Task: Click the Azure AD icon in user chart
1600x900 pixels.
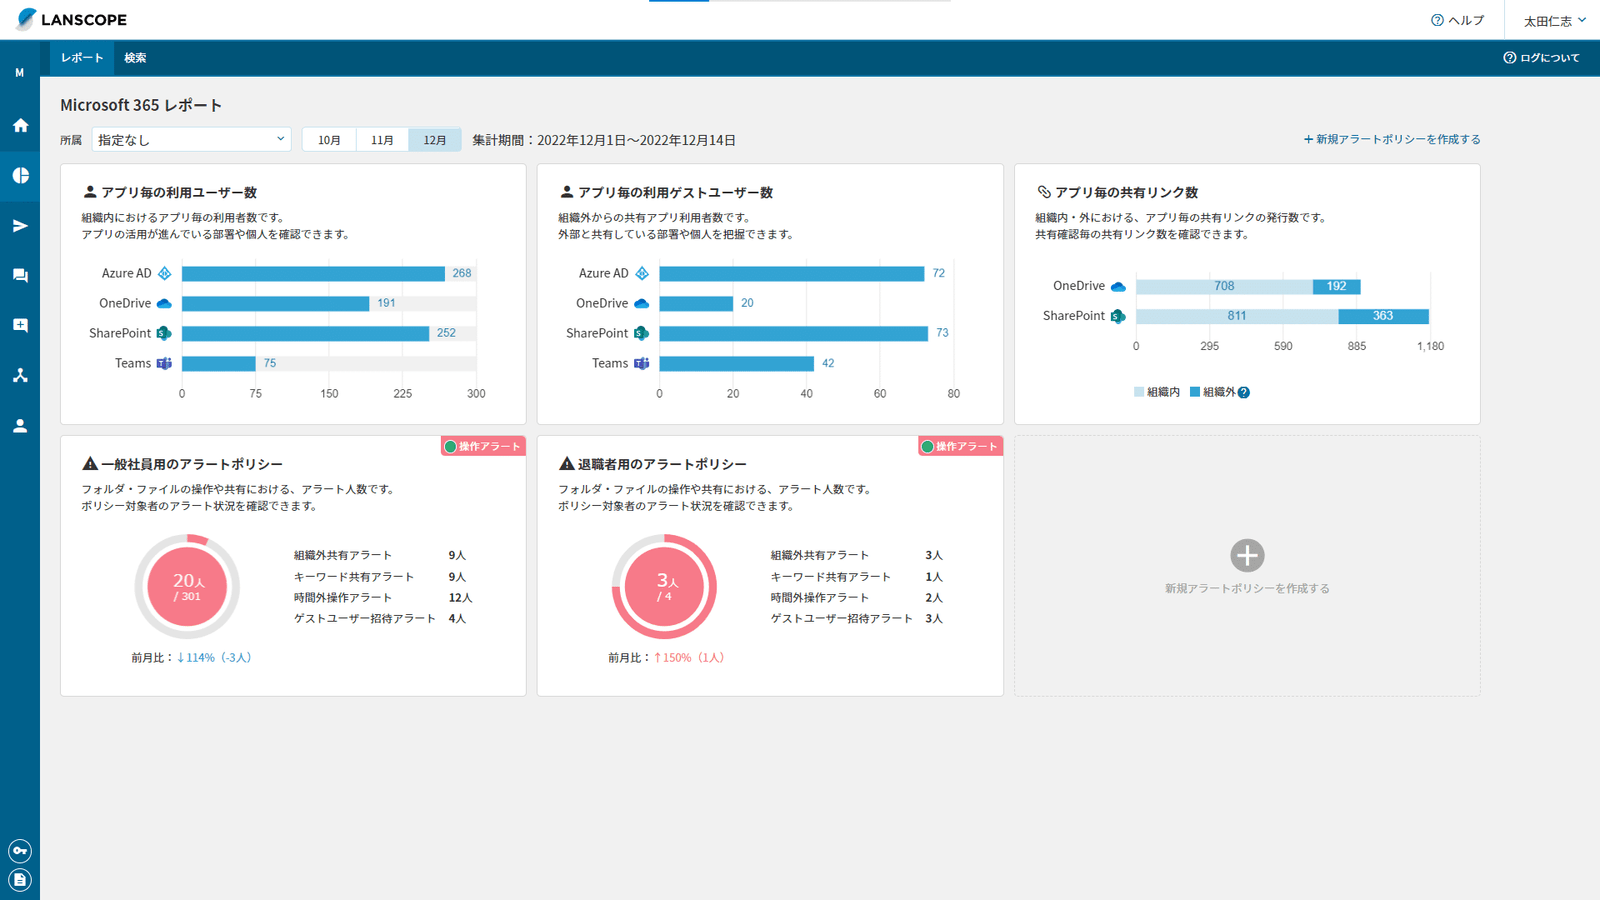Action: pyautogui.click(x=165, y=273)
